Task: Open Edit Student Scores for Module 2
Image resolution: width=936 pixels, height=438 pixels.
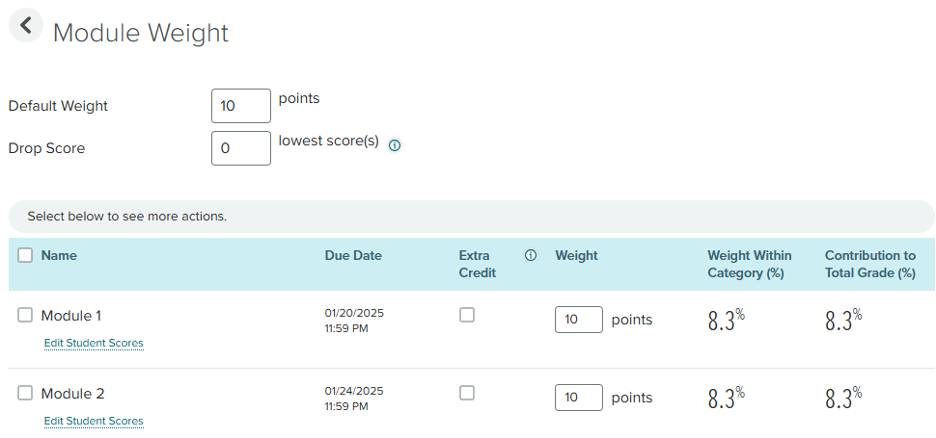Action: coord(94,421)
